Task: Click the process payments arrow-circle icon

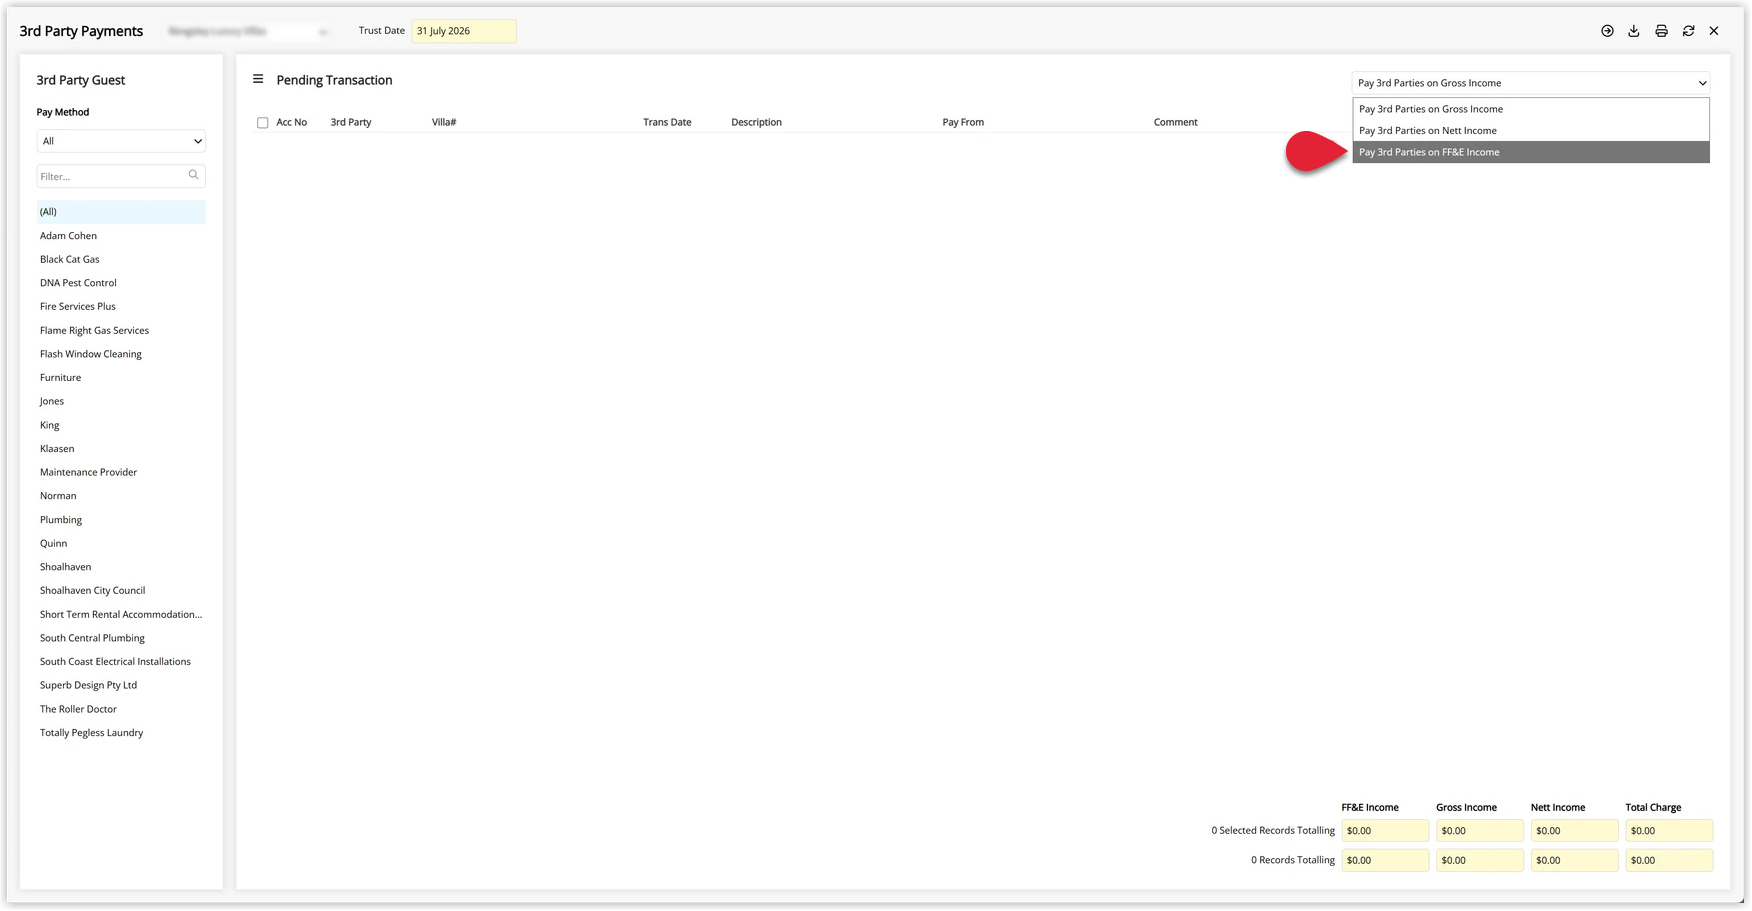Action: pyautogui.click(x=1607, y=31)
